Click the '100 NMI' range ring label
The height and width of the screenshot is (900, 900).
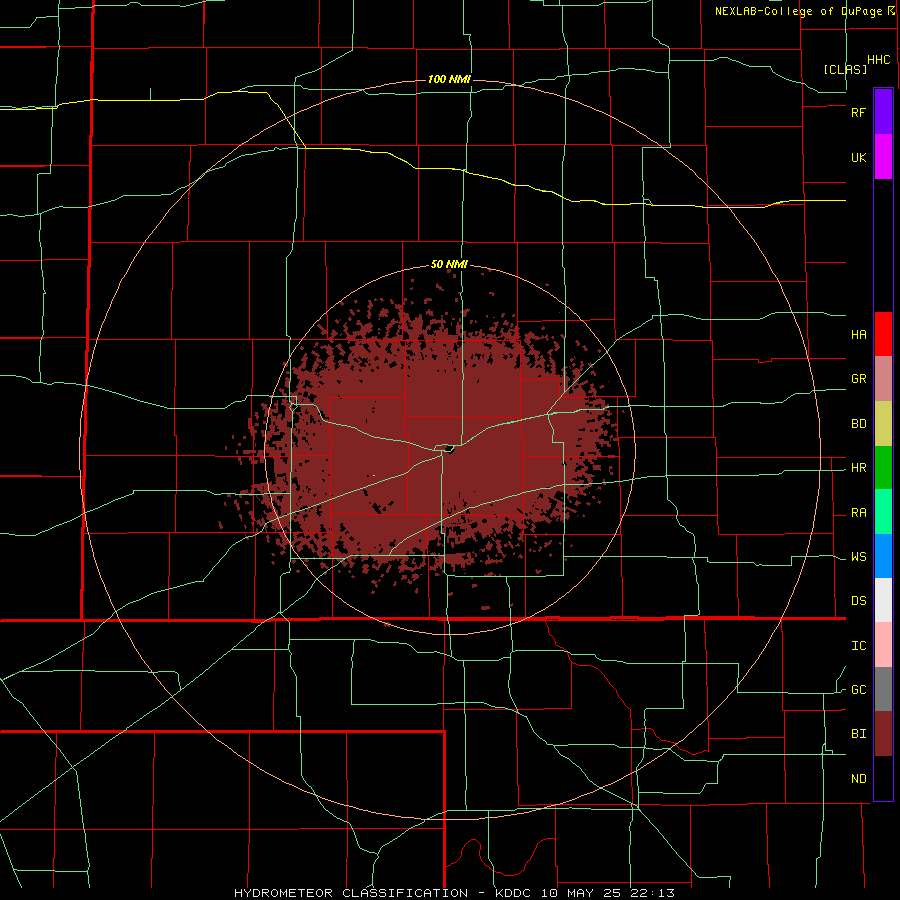(x=449, y=79)
